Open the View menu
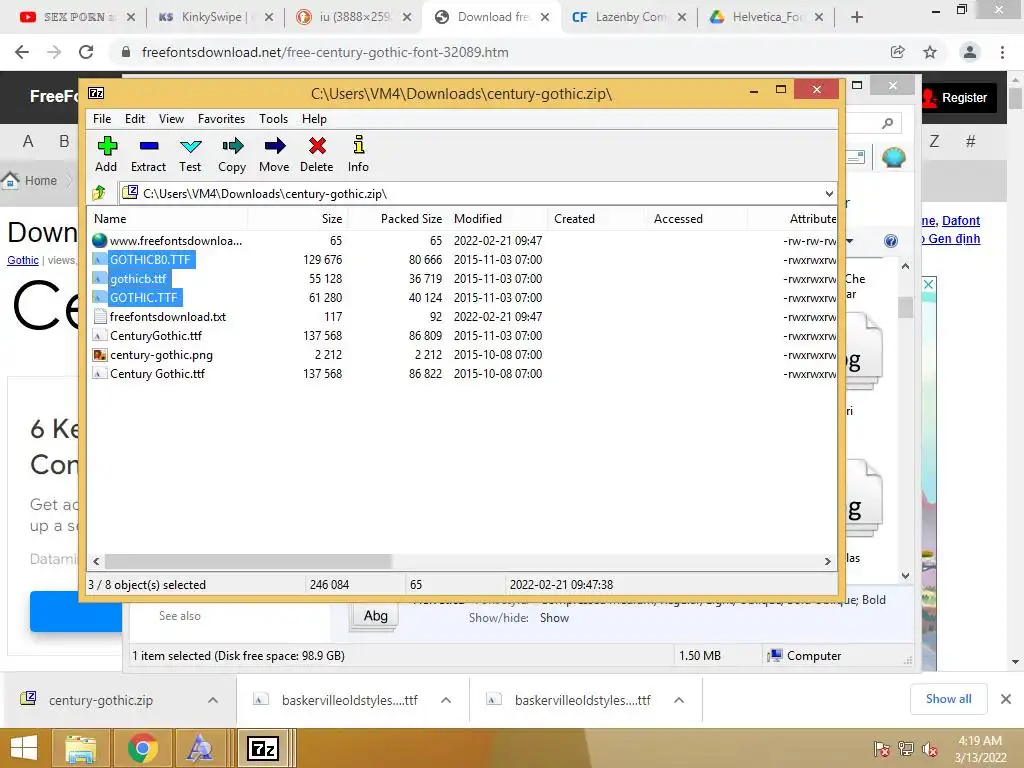This screenshot has height=768, width=1024. [x=171, y=119]
